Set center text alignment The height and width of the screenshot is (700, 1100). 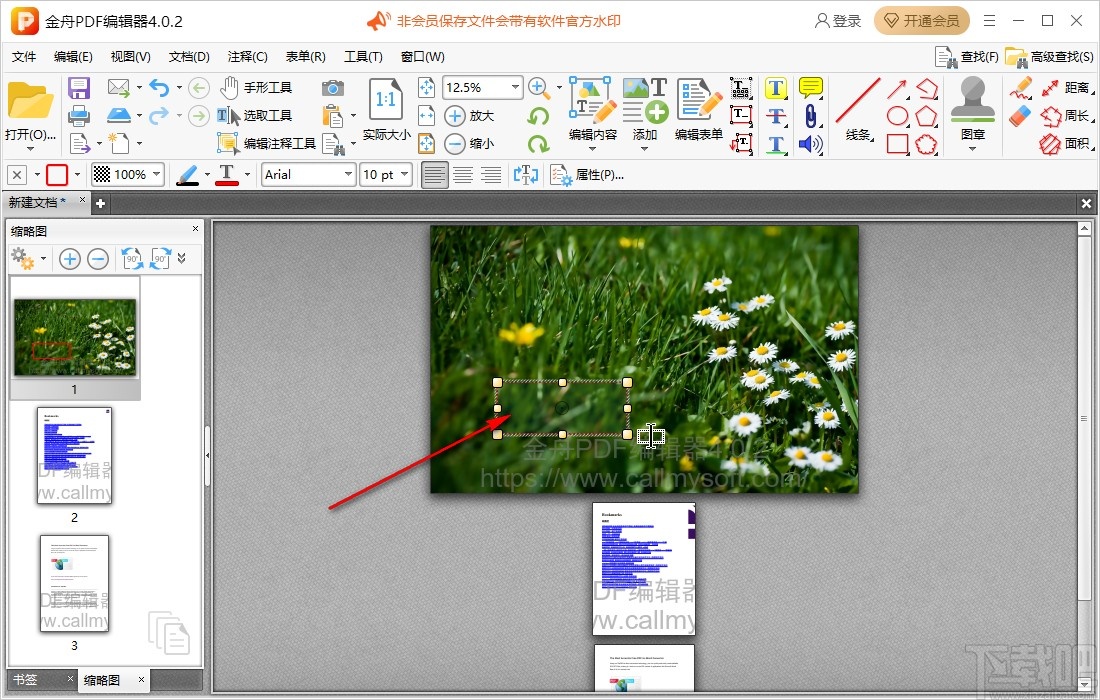pos(462,175)
